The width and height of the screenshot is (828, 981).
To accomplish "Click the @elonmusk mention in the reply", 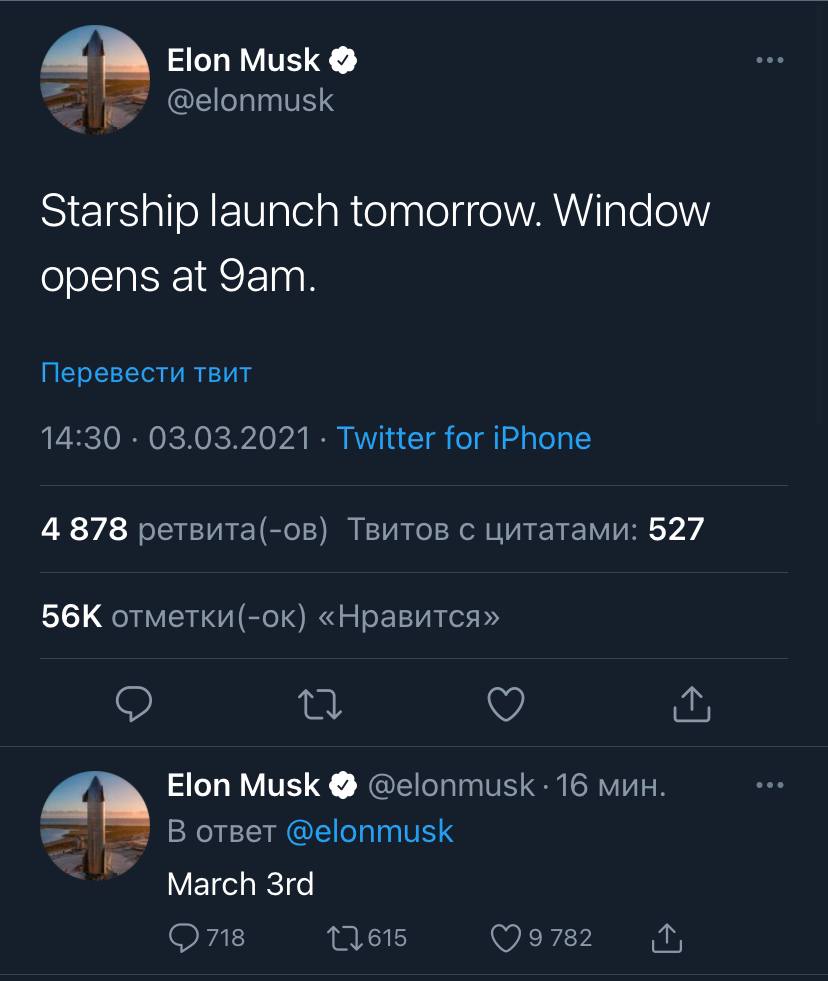I will click(x=369, y=832).
